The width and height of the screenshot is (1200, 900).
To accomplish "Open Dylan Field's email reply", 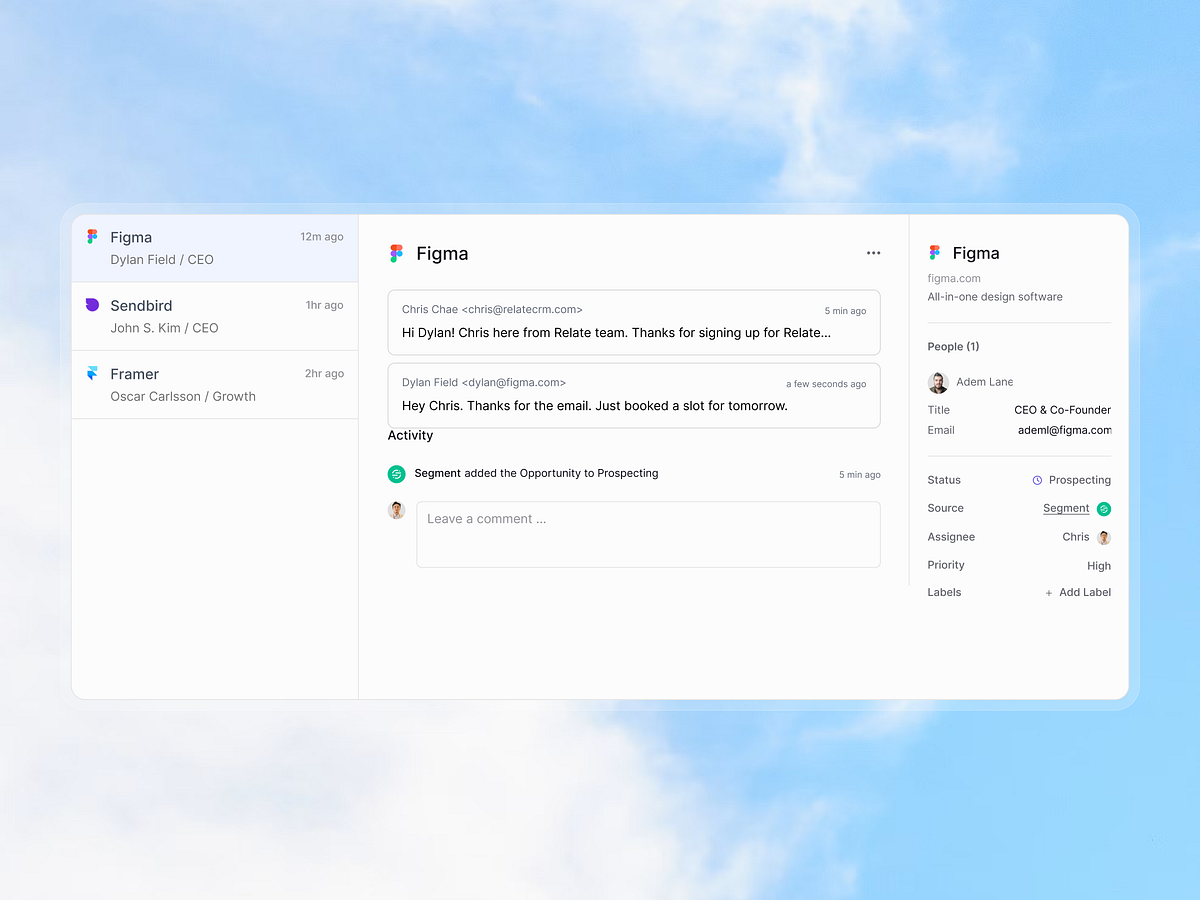I will click(x=634, y=395).
